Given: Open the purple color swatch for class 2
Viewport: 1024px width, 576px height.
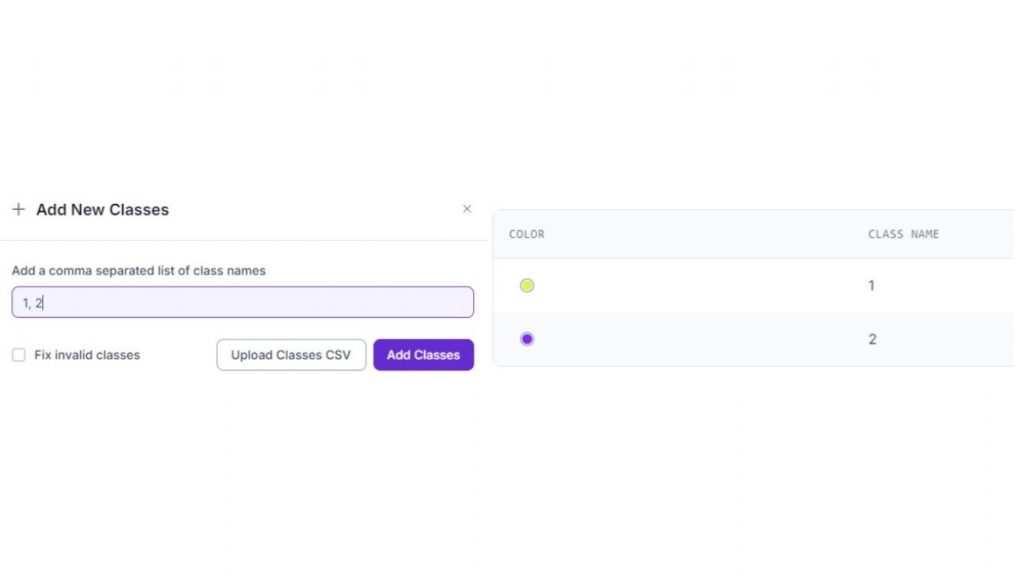Looking at the screenshot, I should 527,339.
